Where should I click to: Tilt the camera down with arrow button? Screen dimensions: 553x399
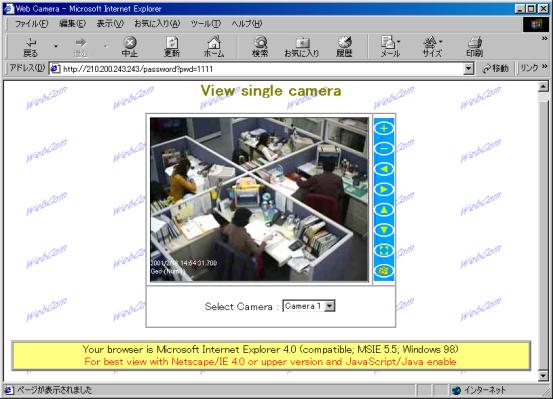384,230
